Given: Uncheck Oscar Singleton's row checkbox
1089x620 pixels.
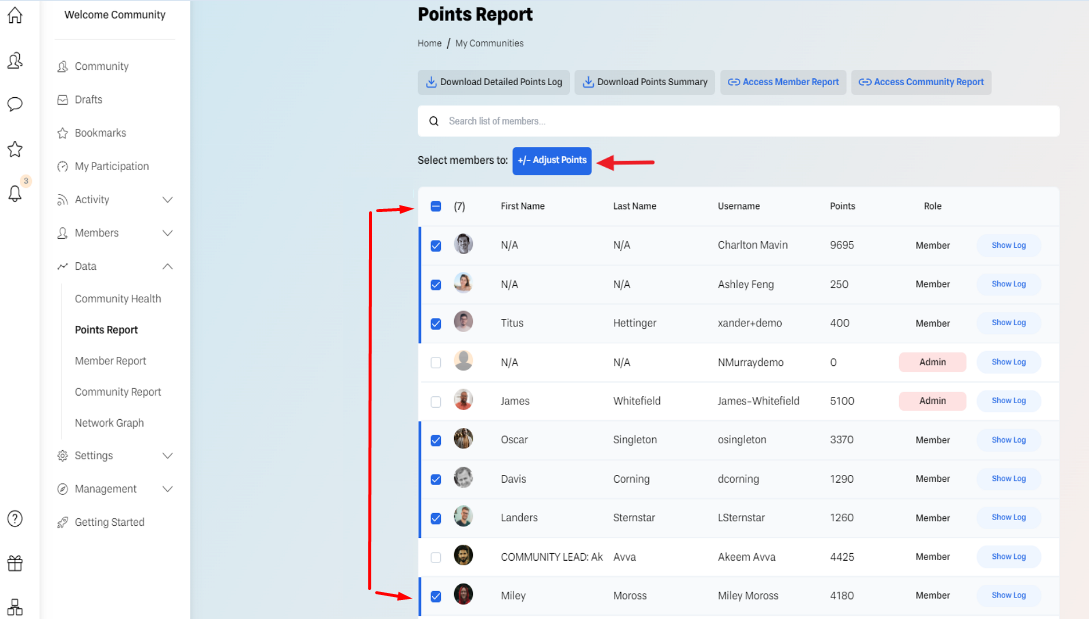Looking at the screenshot, I should point(435,440).
